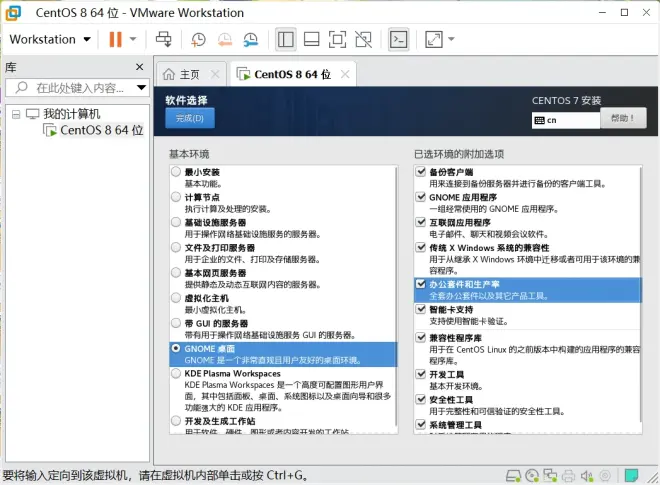The height and width of the screenshot is (485, 660).
Task: Select the 开发及生成工作站 radio button
Action: click(x=176, y=421)
